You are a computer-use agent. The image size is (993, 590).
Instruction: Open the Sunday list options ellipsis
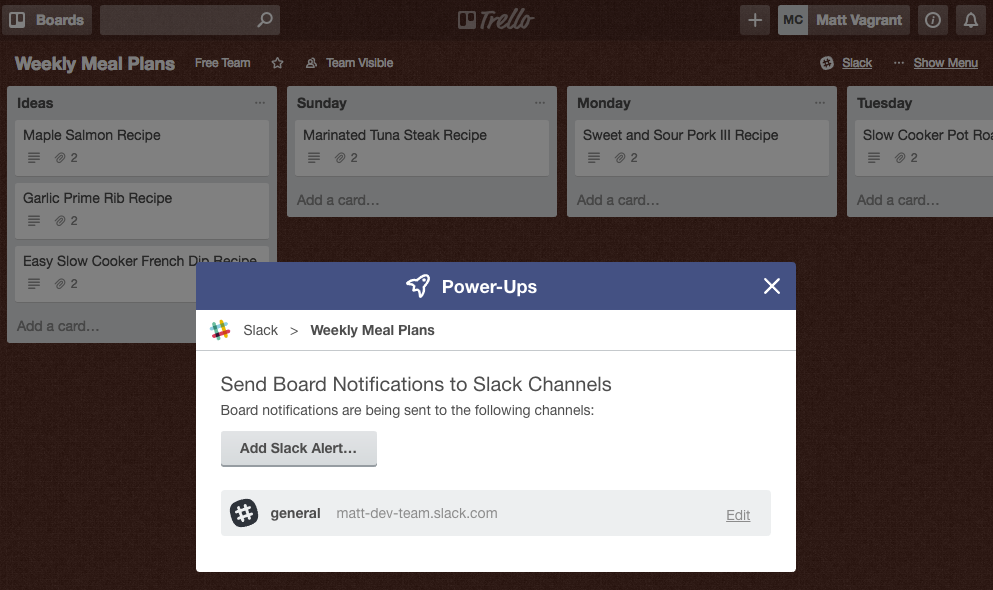[x=540, y=103]
